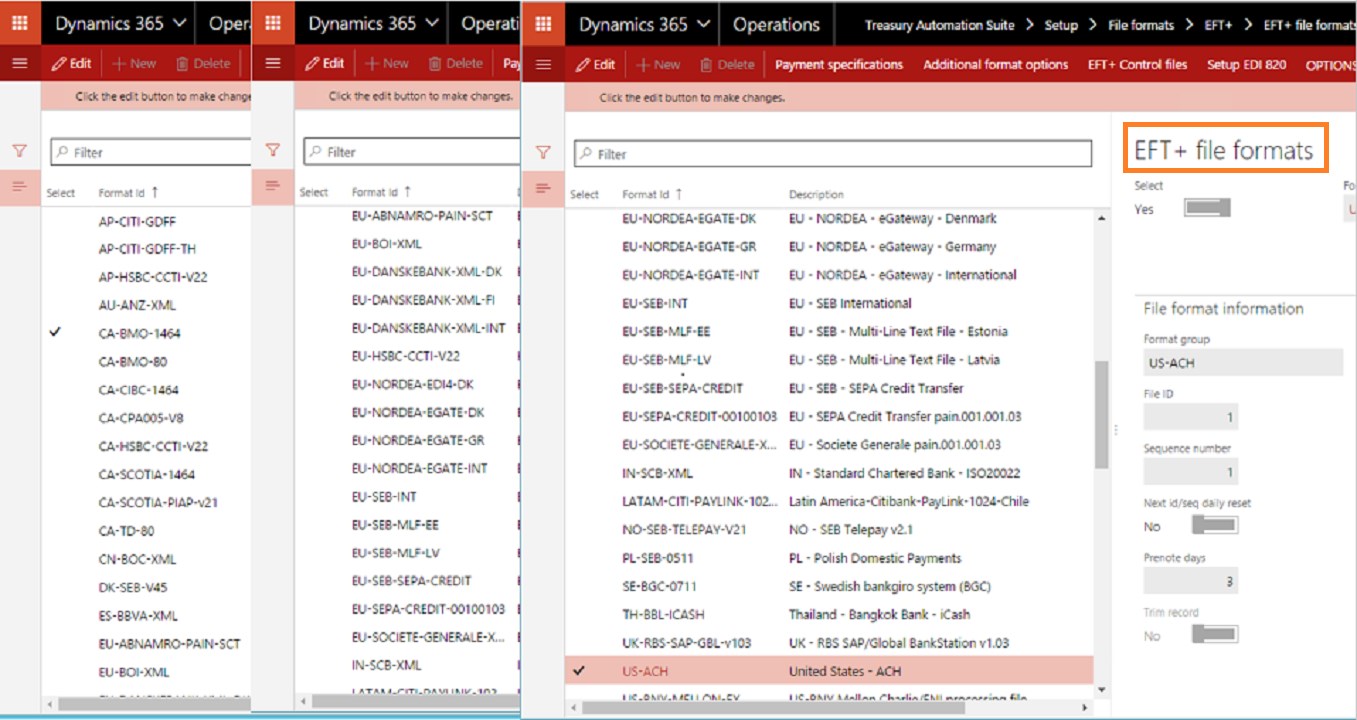Select AP-CITI-GDFF-TH row in left window
The height and width of the screenshot is (720, 1357).
tap(147, 249)
